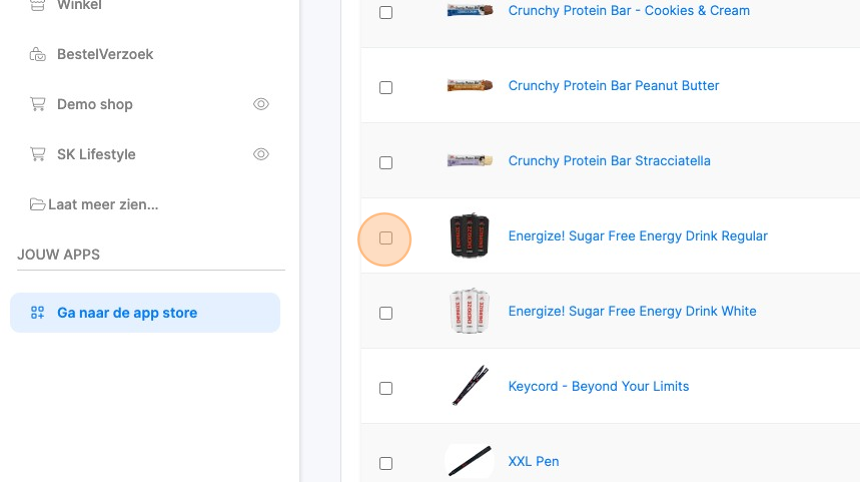Tick the Keycord - Beyond Your Limits checkbox
This screenshot has width=860, height=482.
coord(386,388)
